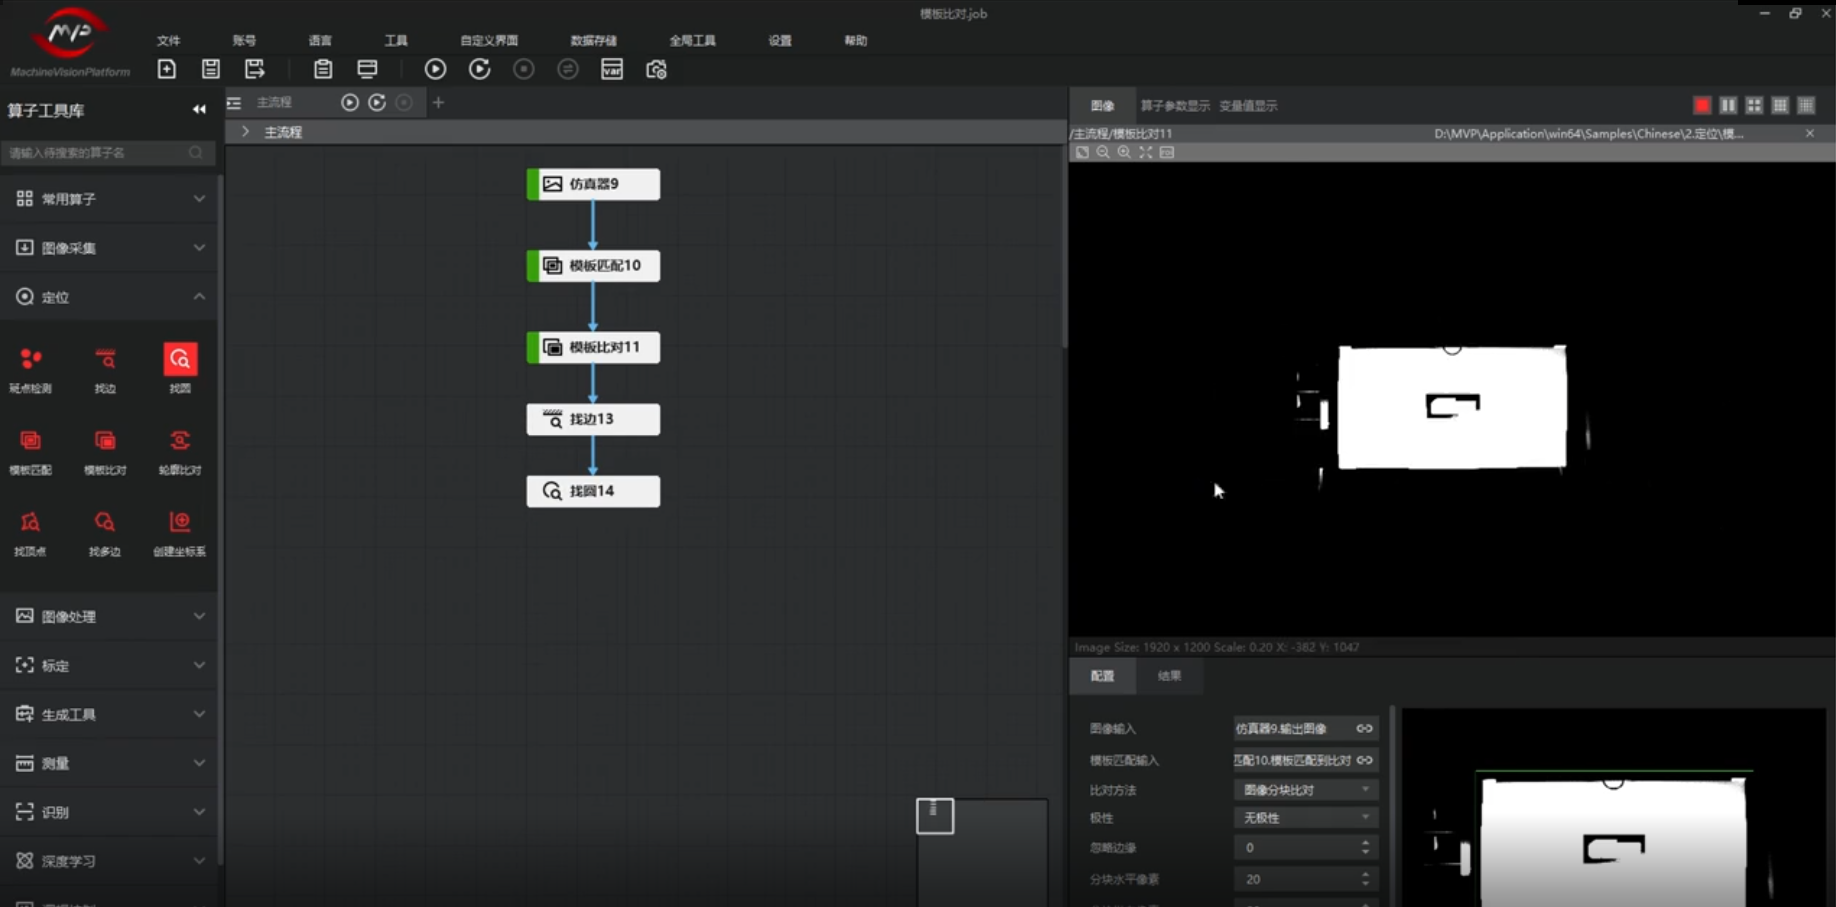The width and height of the screenshot is (1836, 907).
Task: Click the 模板比对11 flow node
Action: click(593, 347)
